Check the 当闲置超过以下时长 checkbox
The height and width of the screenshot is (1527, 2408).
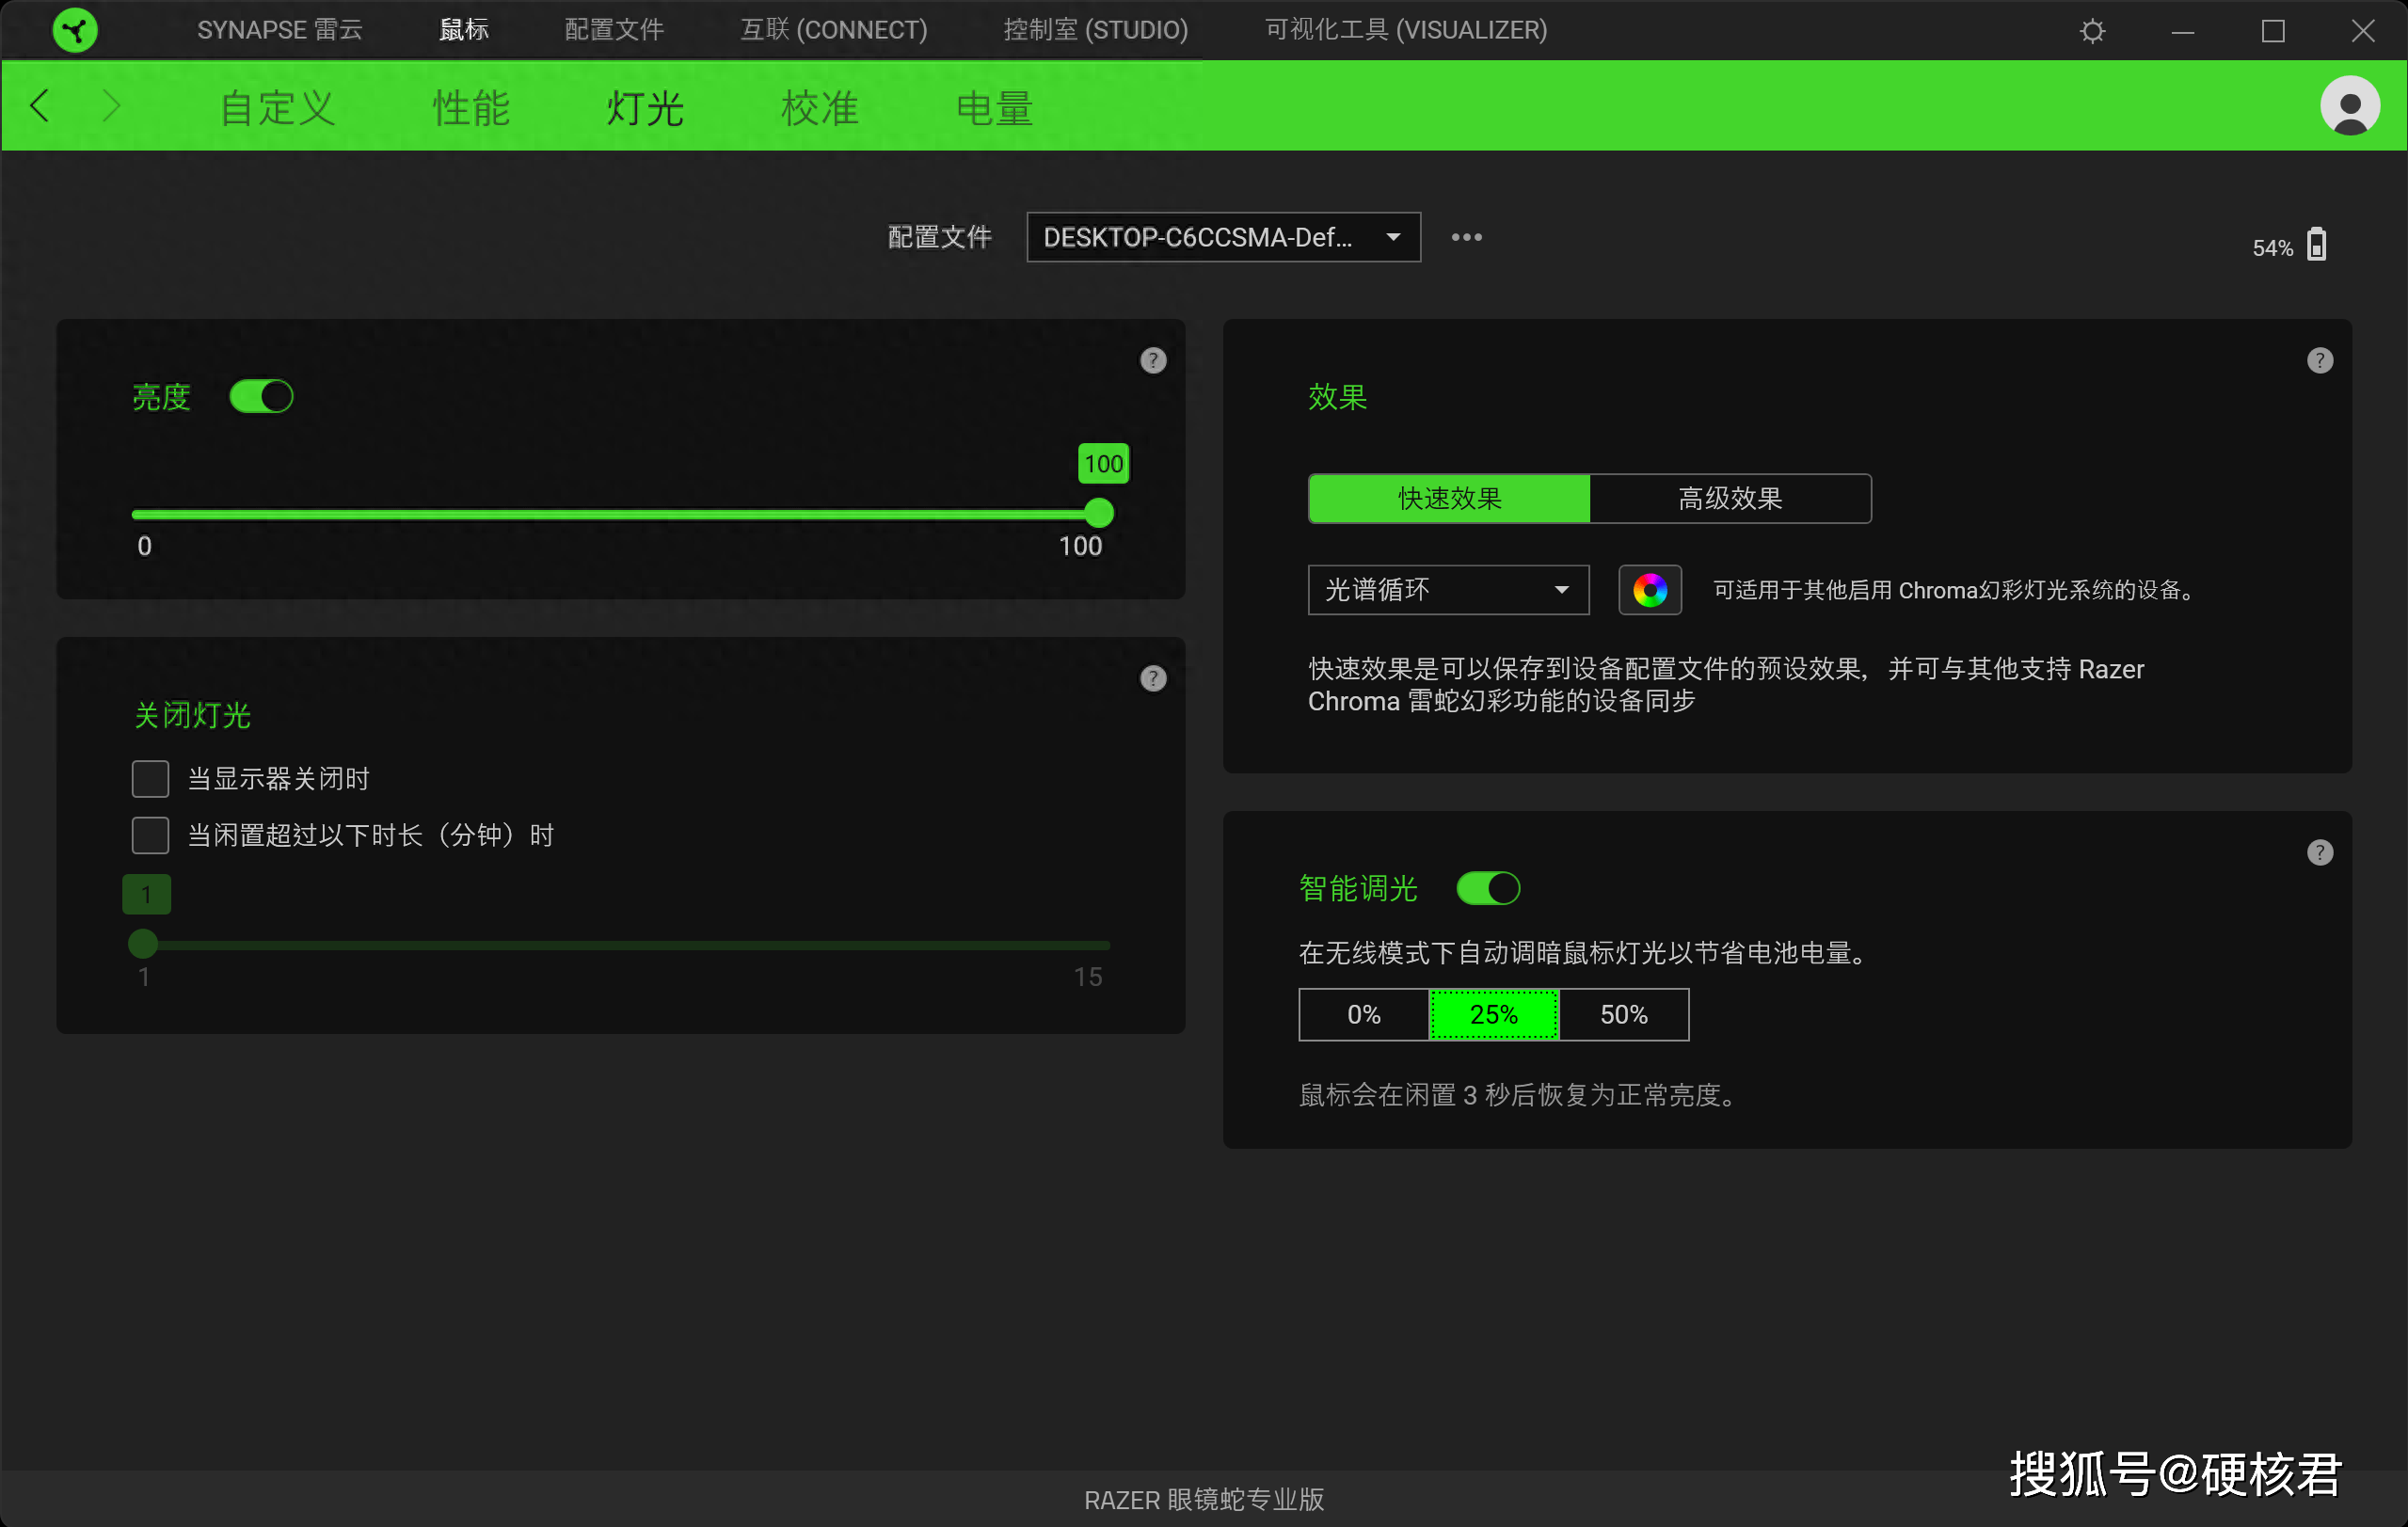[x=150, y=835]
